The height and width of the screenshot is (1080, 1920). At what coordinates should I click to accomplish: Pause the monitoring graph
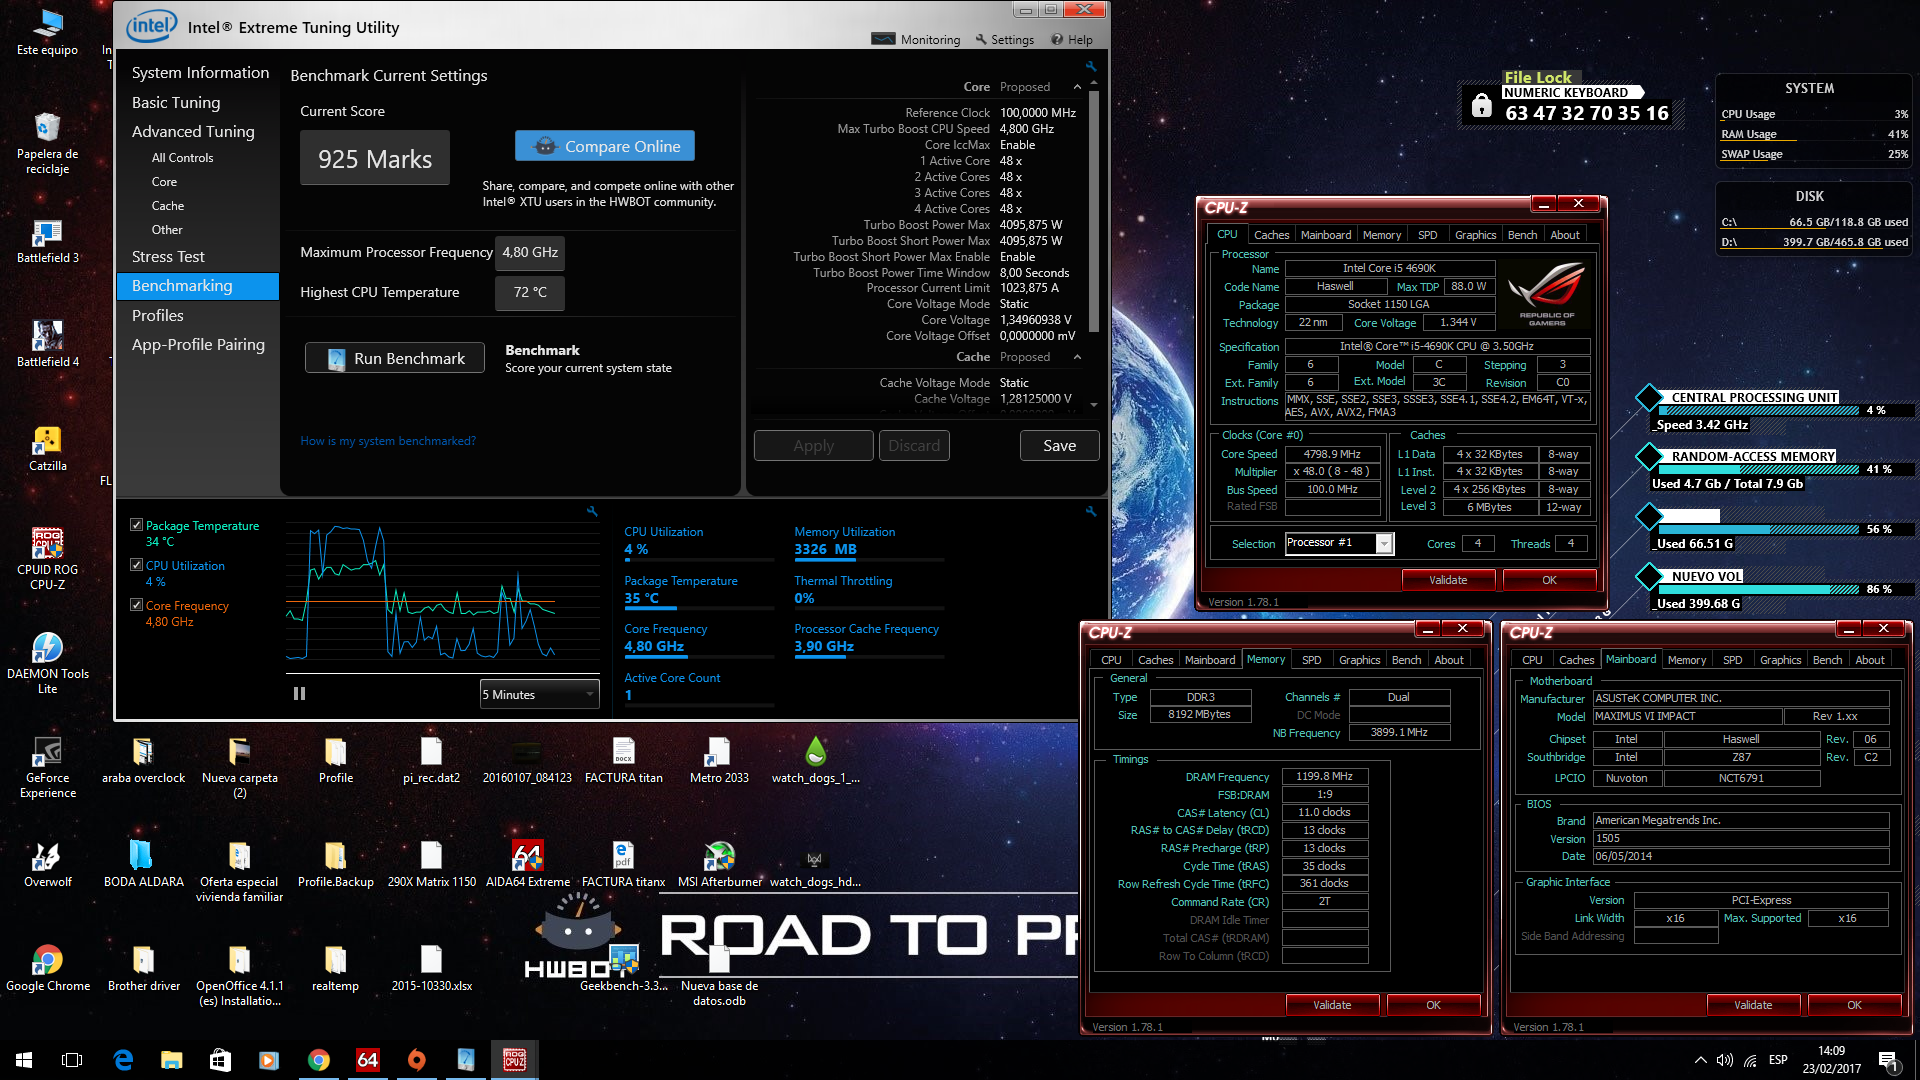coord(299,693)
